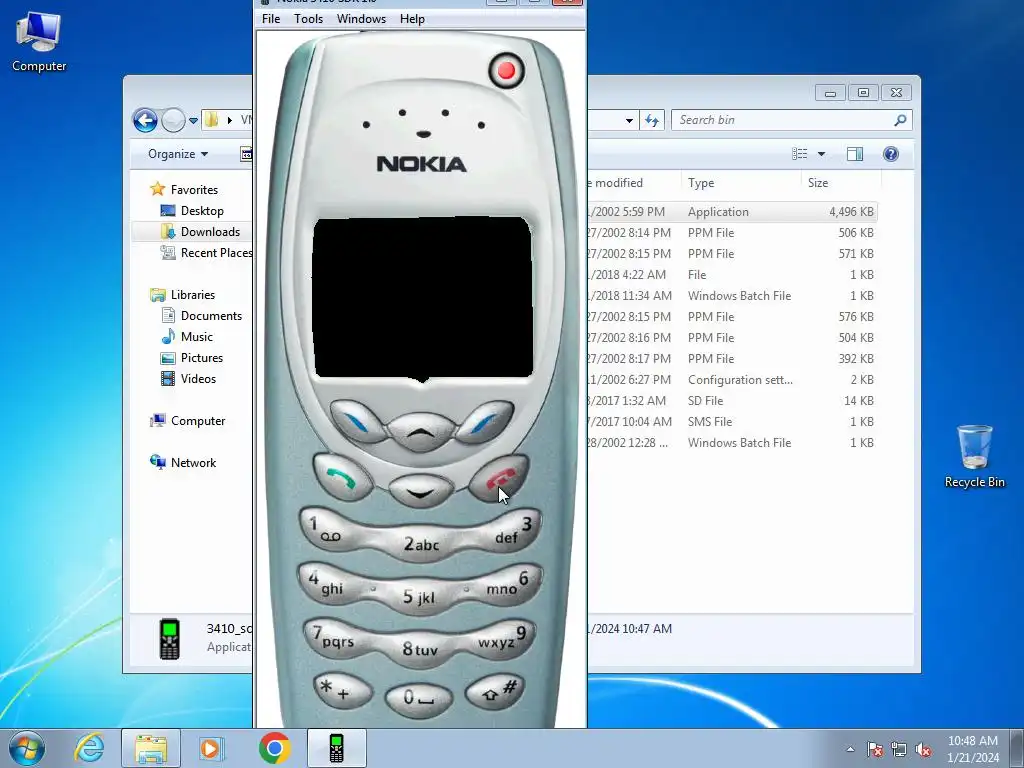Open Explorer help icon
The image size is (1024, 768).
891,154
